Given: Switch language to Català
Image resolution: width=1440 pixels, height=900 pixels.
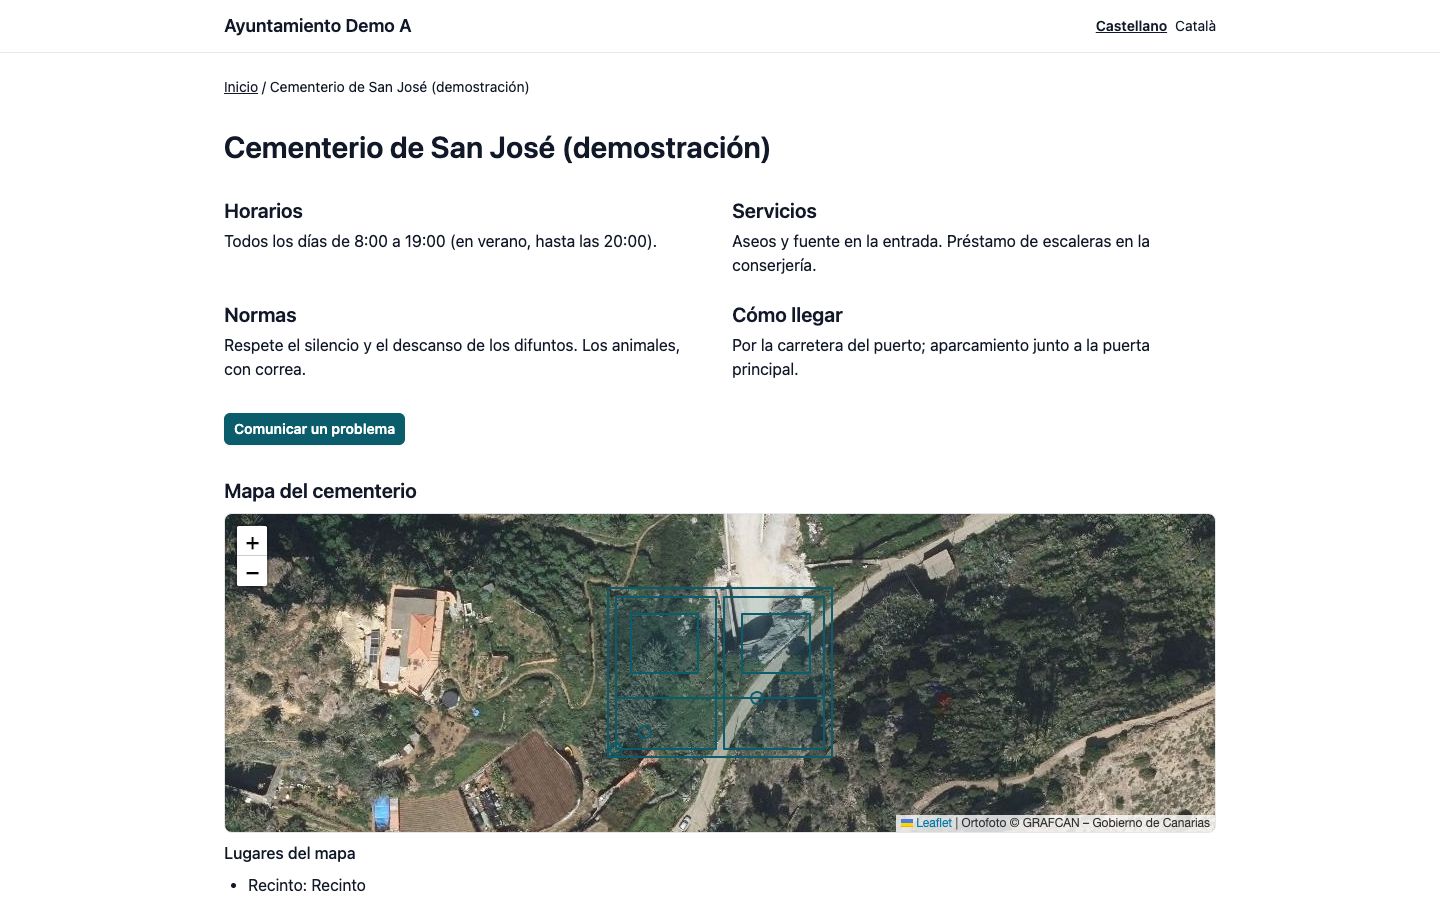Looking at the screenshot, I should [x=1195, y=26].
